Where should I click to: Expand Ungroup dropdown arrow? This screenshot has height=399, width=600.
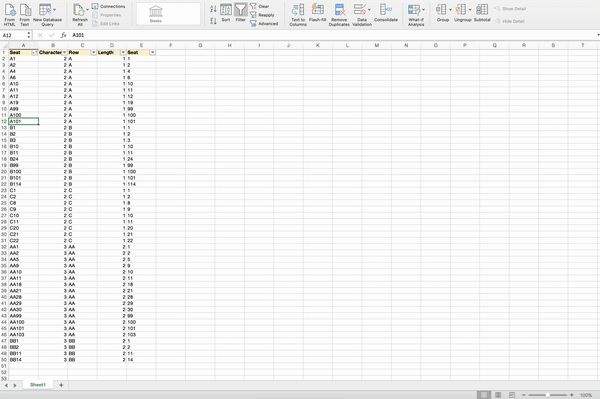click(x=470, y=10)
